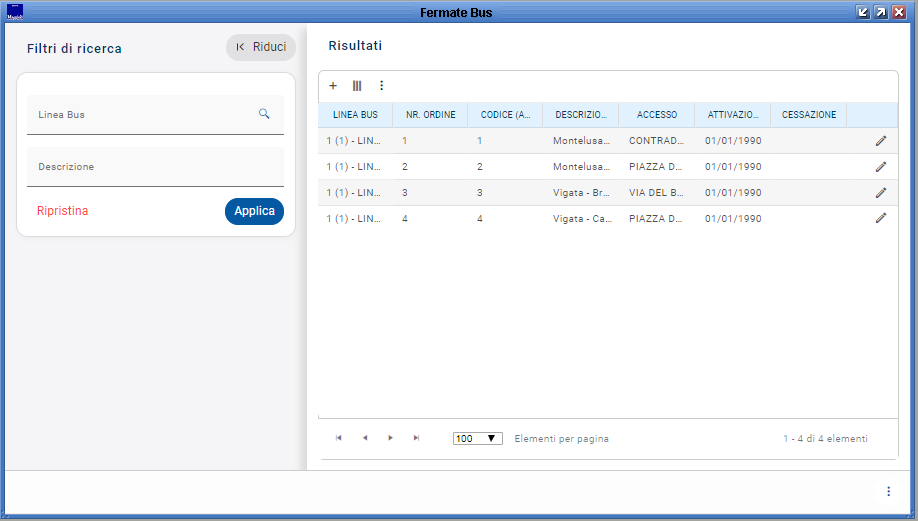Edit row with order number 2
This screenshot has height=521, width=918.
point(881,167)
